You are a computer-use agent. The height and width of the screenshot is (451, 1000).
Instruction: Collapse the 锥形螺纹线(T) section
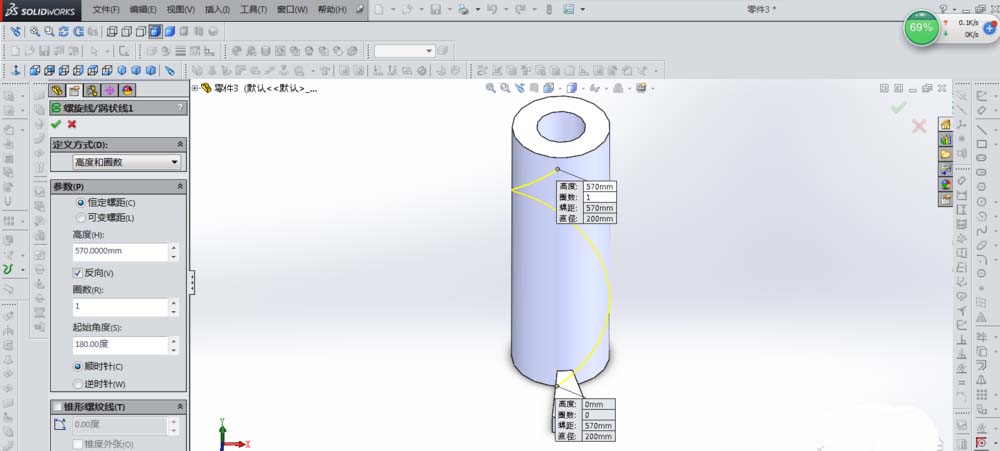click(x=180, y=406)
